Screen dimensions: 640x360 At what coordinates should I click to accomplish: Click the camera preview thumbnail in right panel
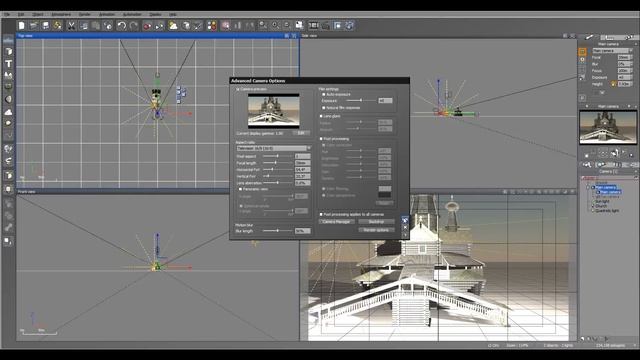pyautogui.click(x=608, y=127)
